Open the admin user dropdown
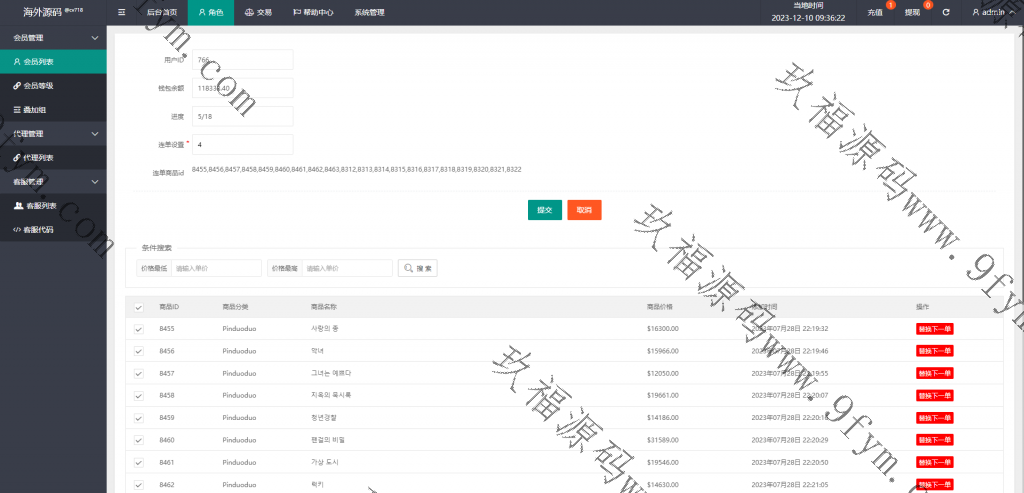 point(991,13)
